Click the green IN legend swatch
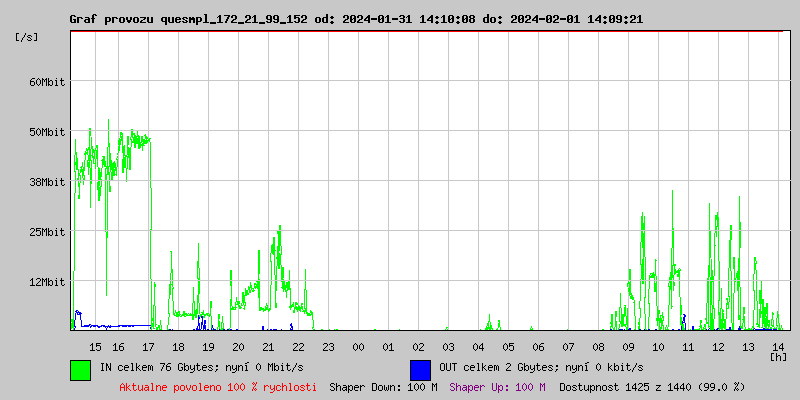 pyautogui.click(x=80, y=369)
